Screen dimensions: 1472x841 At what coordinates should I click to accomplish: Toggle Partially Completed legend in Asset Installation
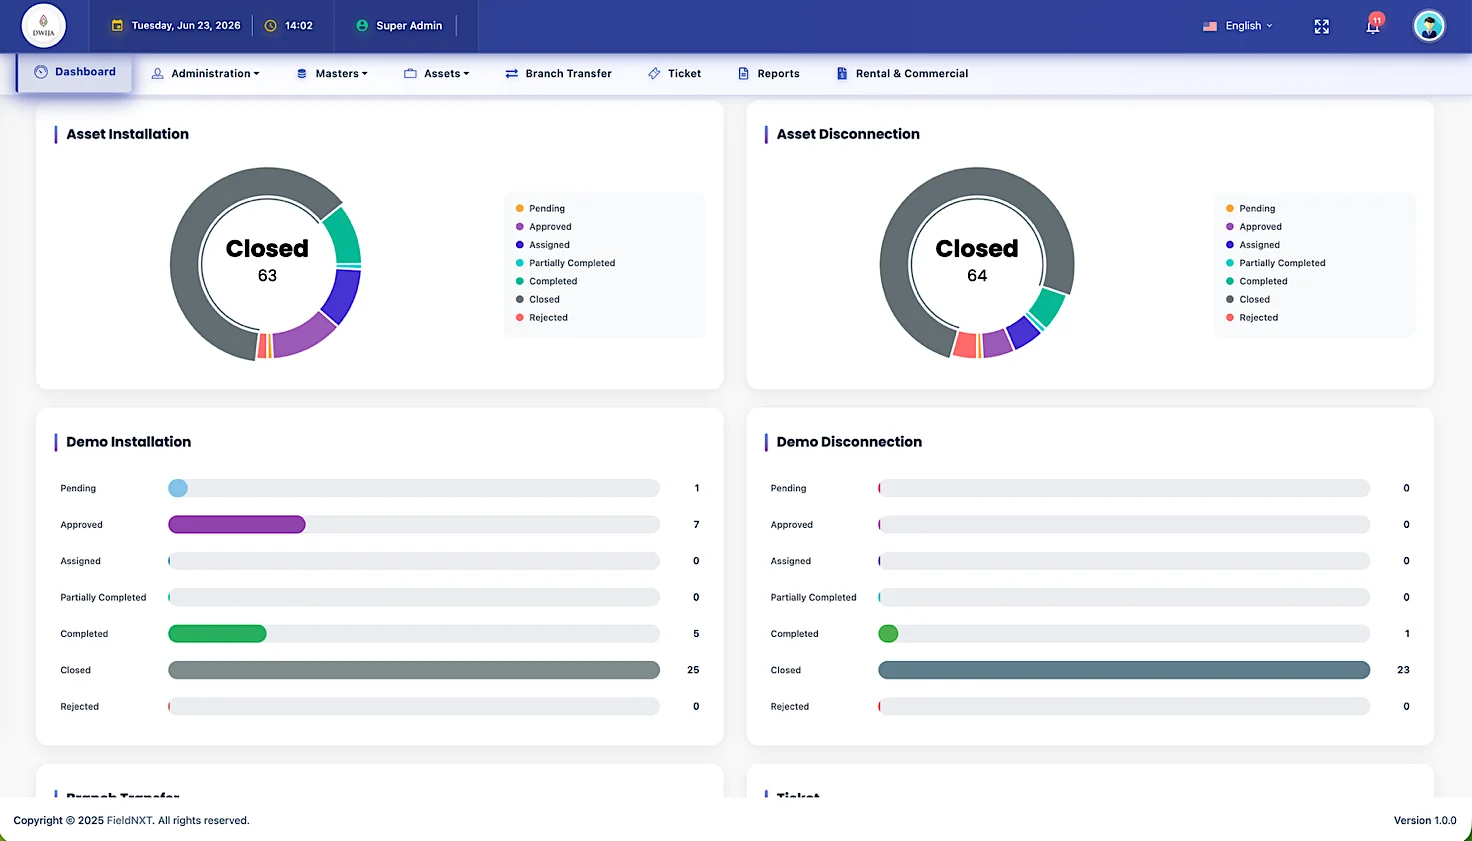click(x=565, y=263)
